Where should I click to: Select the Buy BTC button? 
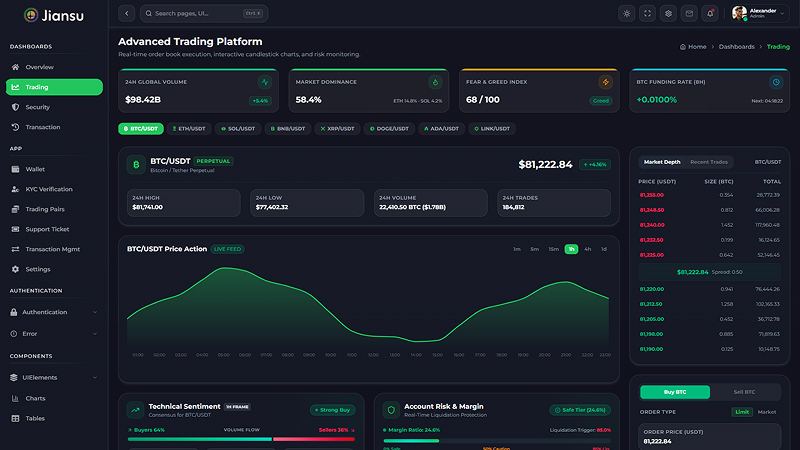tap(674, 392)
